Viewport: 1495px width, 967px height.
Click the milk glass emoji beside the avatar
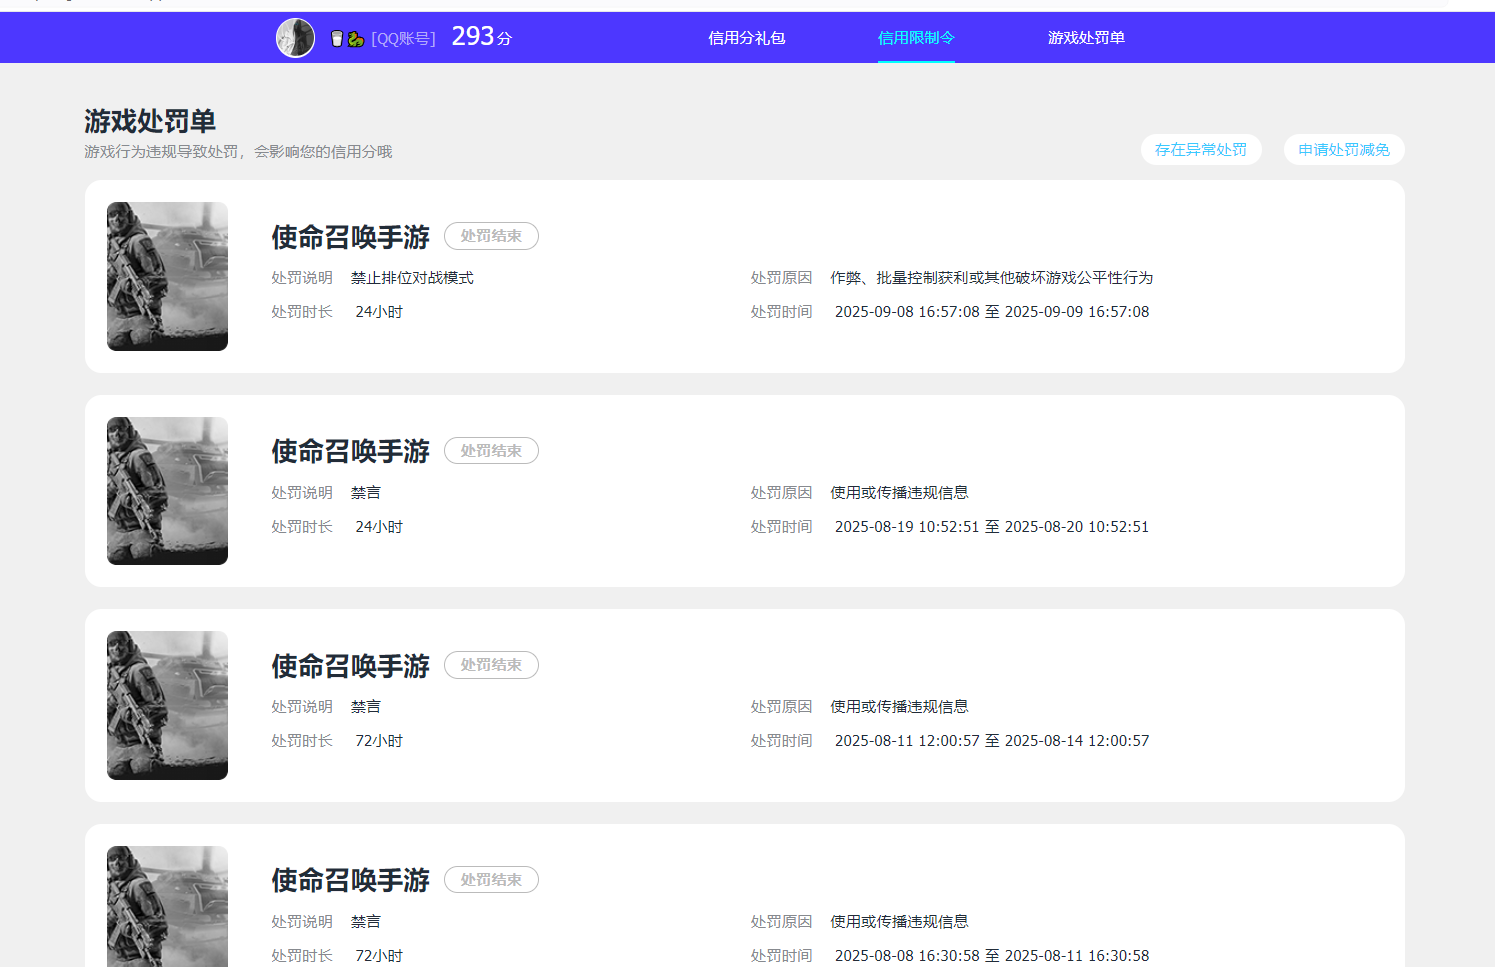pyautogui.click(x=337, y=39)
